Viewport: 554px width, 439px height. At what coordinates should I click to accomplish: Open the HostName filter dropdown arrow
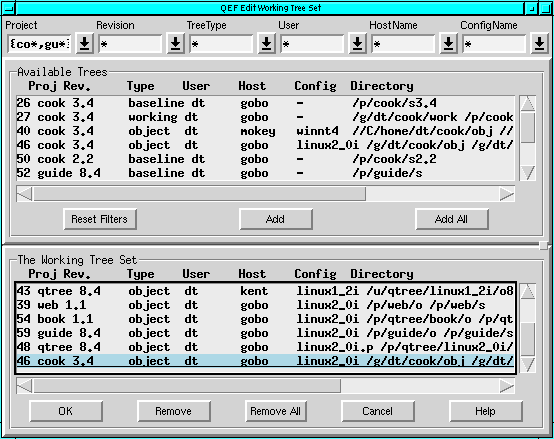448,44
